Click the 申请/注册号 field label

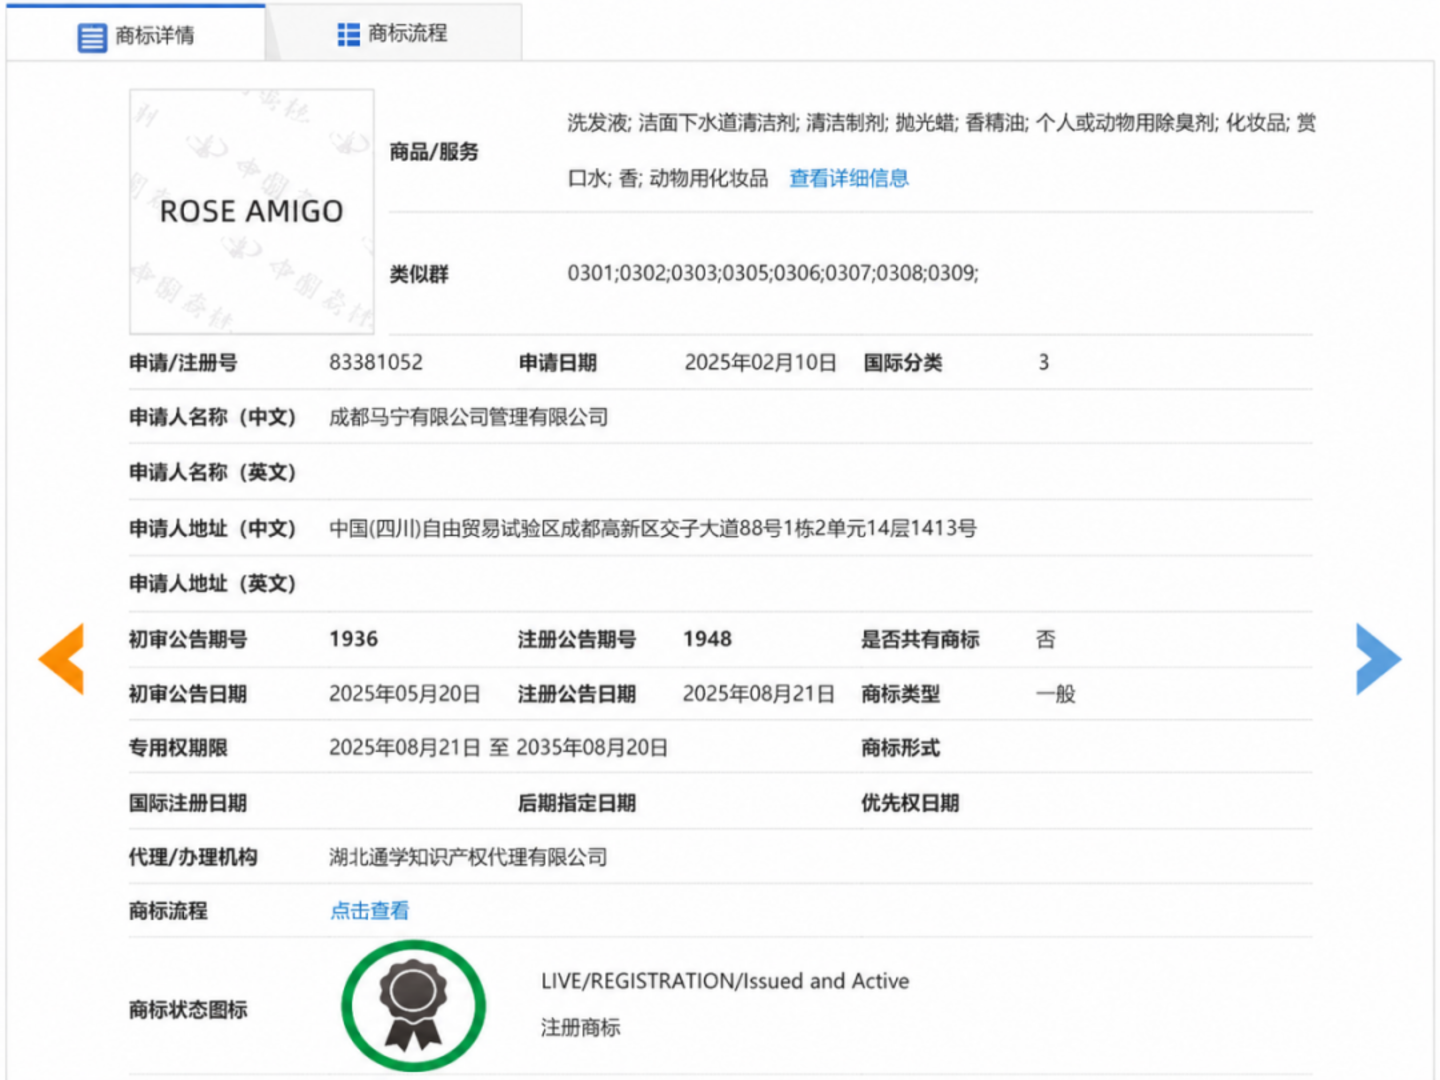click(183, 363)
